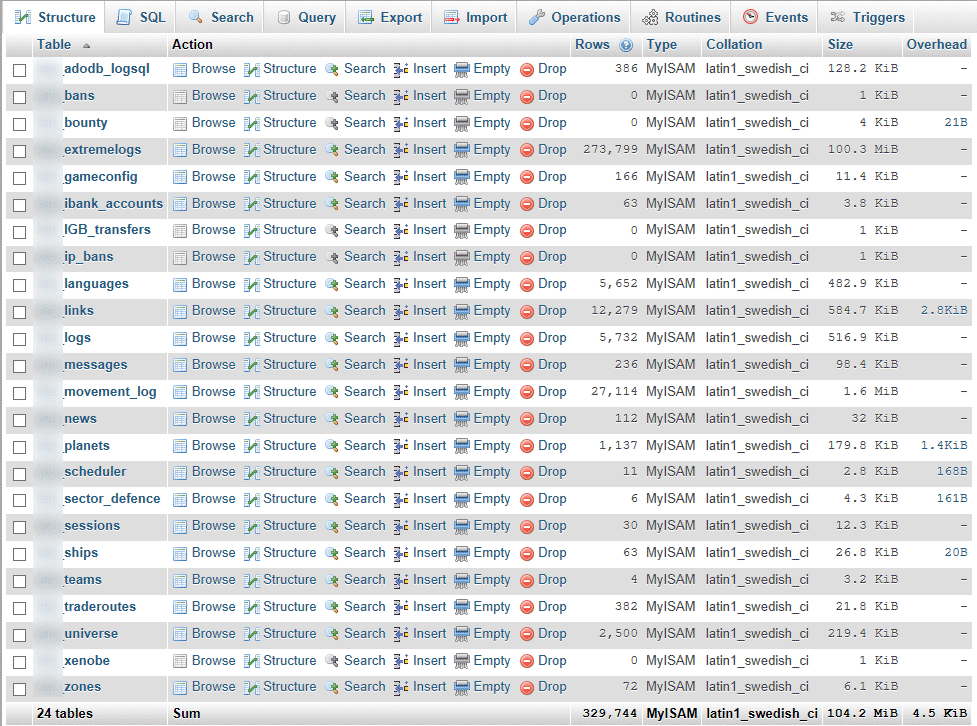977x726 pixels.
Task: Check the planets row checkbox
Action: pyautogui.click(x=19, y=447)
